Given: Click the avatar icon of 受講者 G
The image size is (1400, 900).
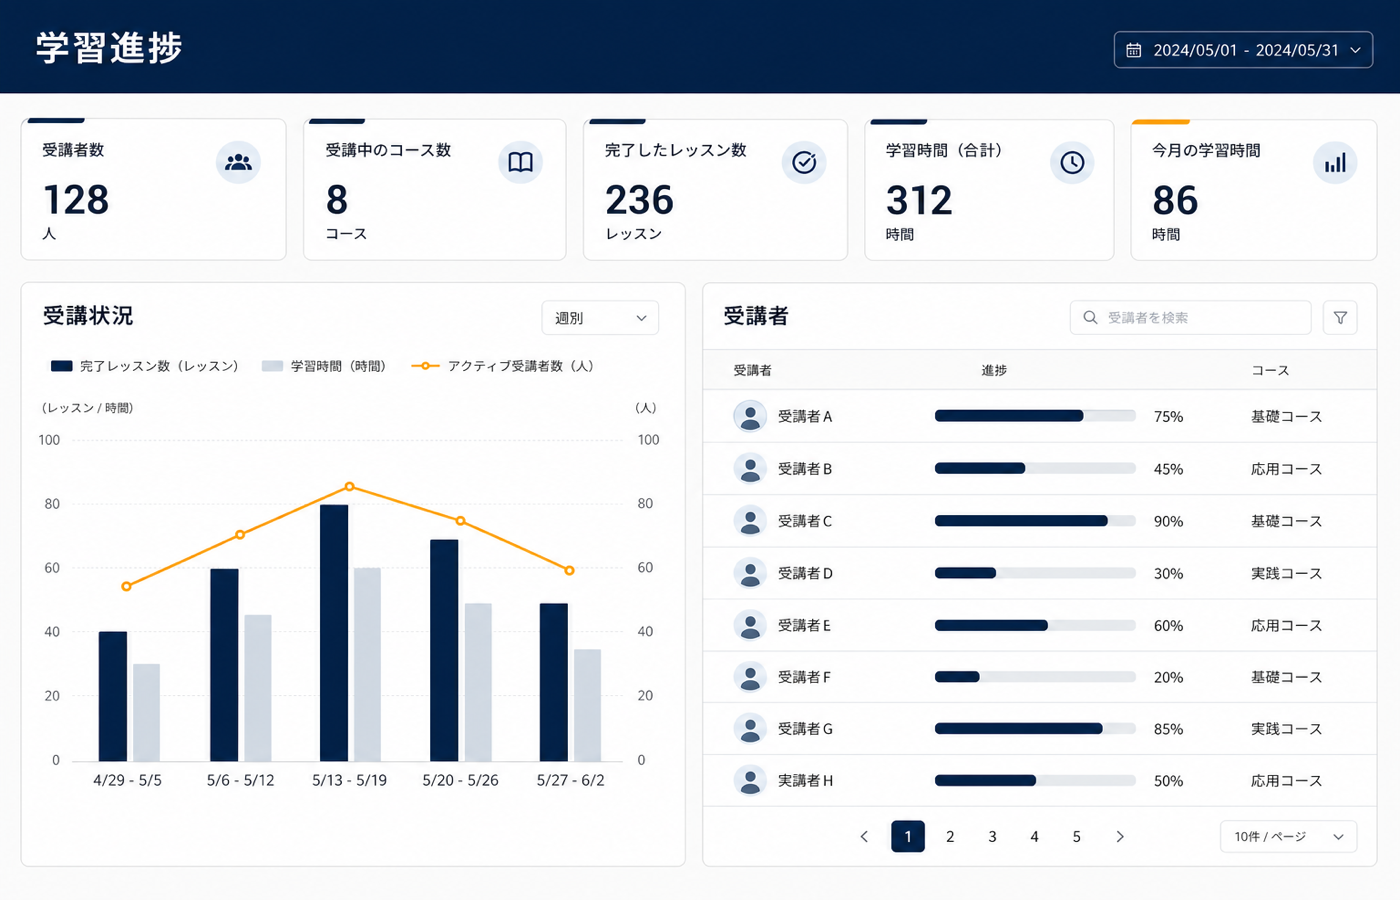Looking at the screenshot, I should pos(750,729).
